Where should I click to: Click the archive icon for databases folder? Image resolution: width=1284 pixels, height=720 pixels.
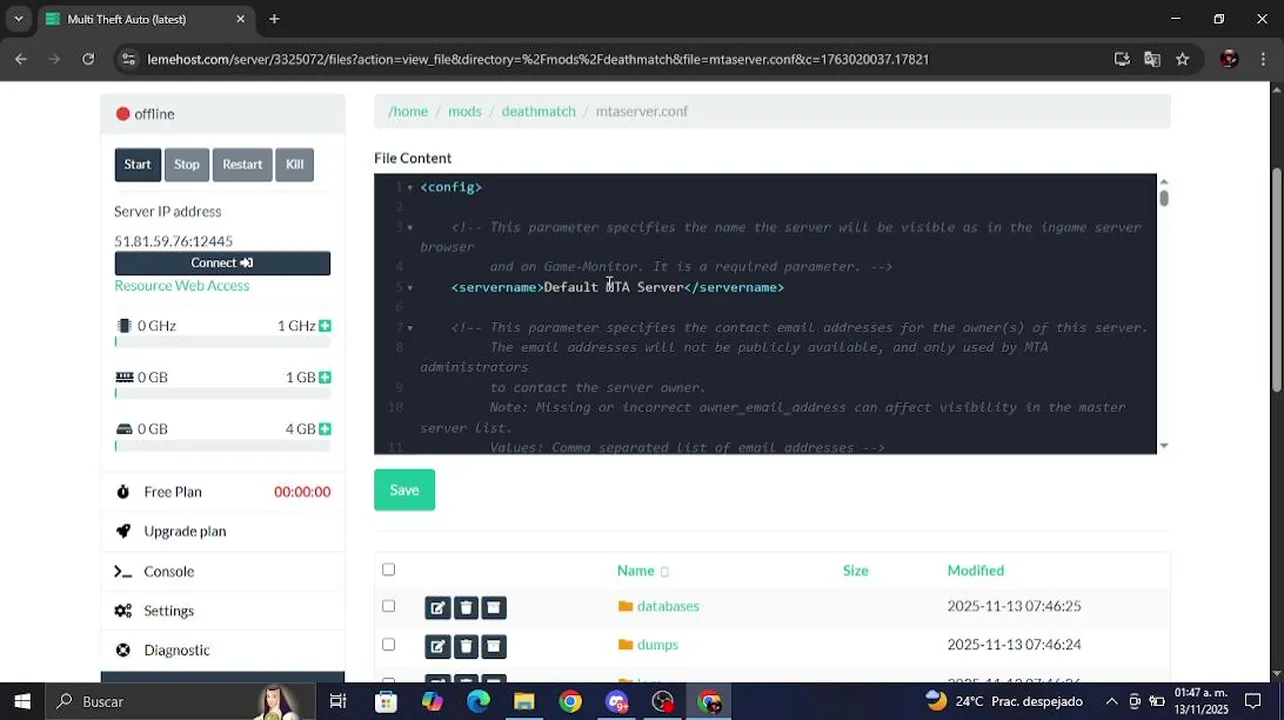(x=494, y=607)
